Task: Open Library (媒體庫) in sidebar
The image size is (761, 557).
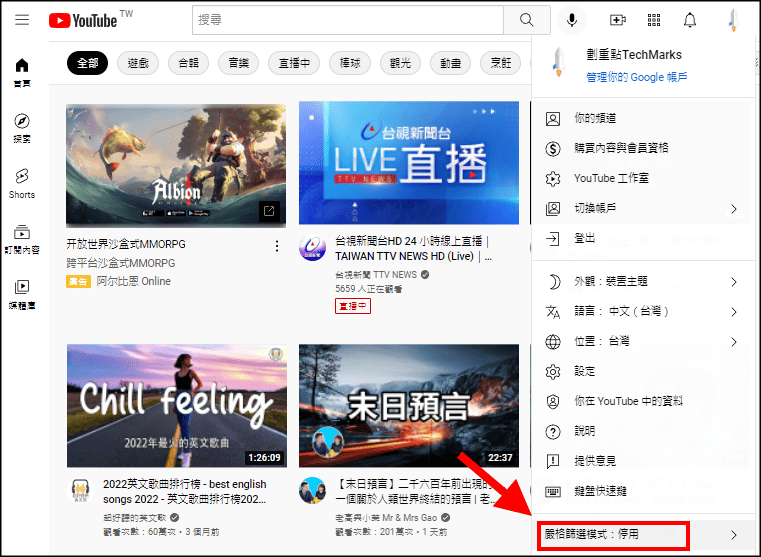Action: (22, 295)
